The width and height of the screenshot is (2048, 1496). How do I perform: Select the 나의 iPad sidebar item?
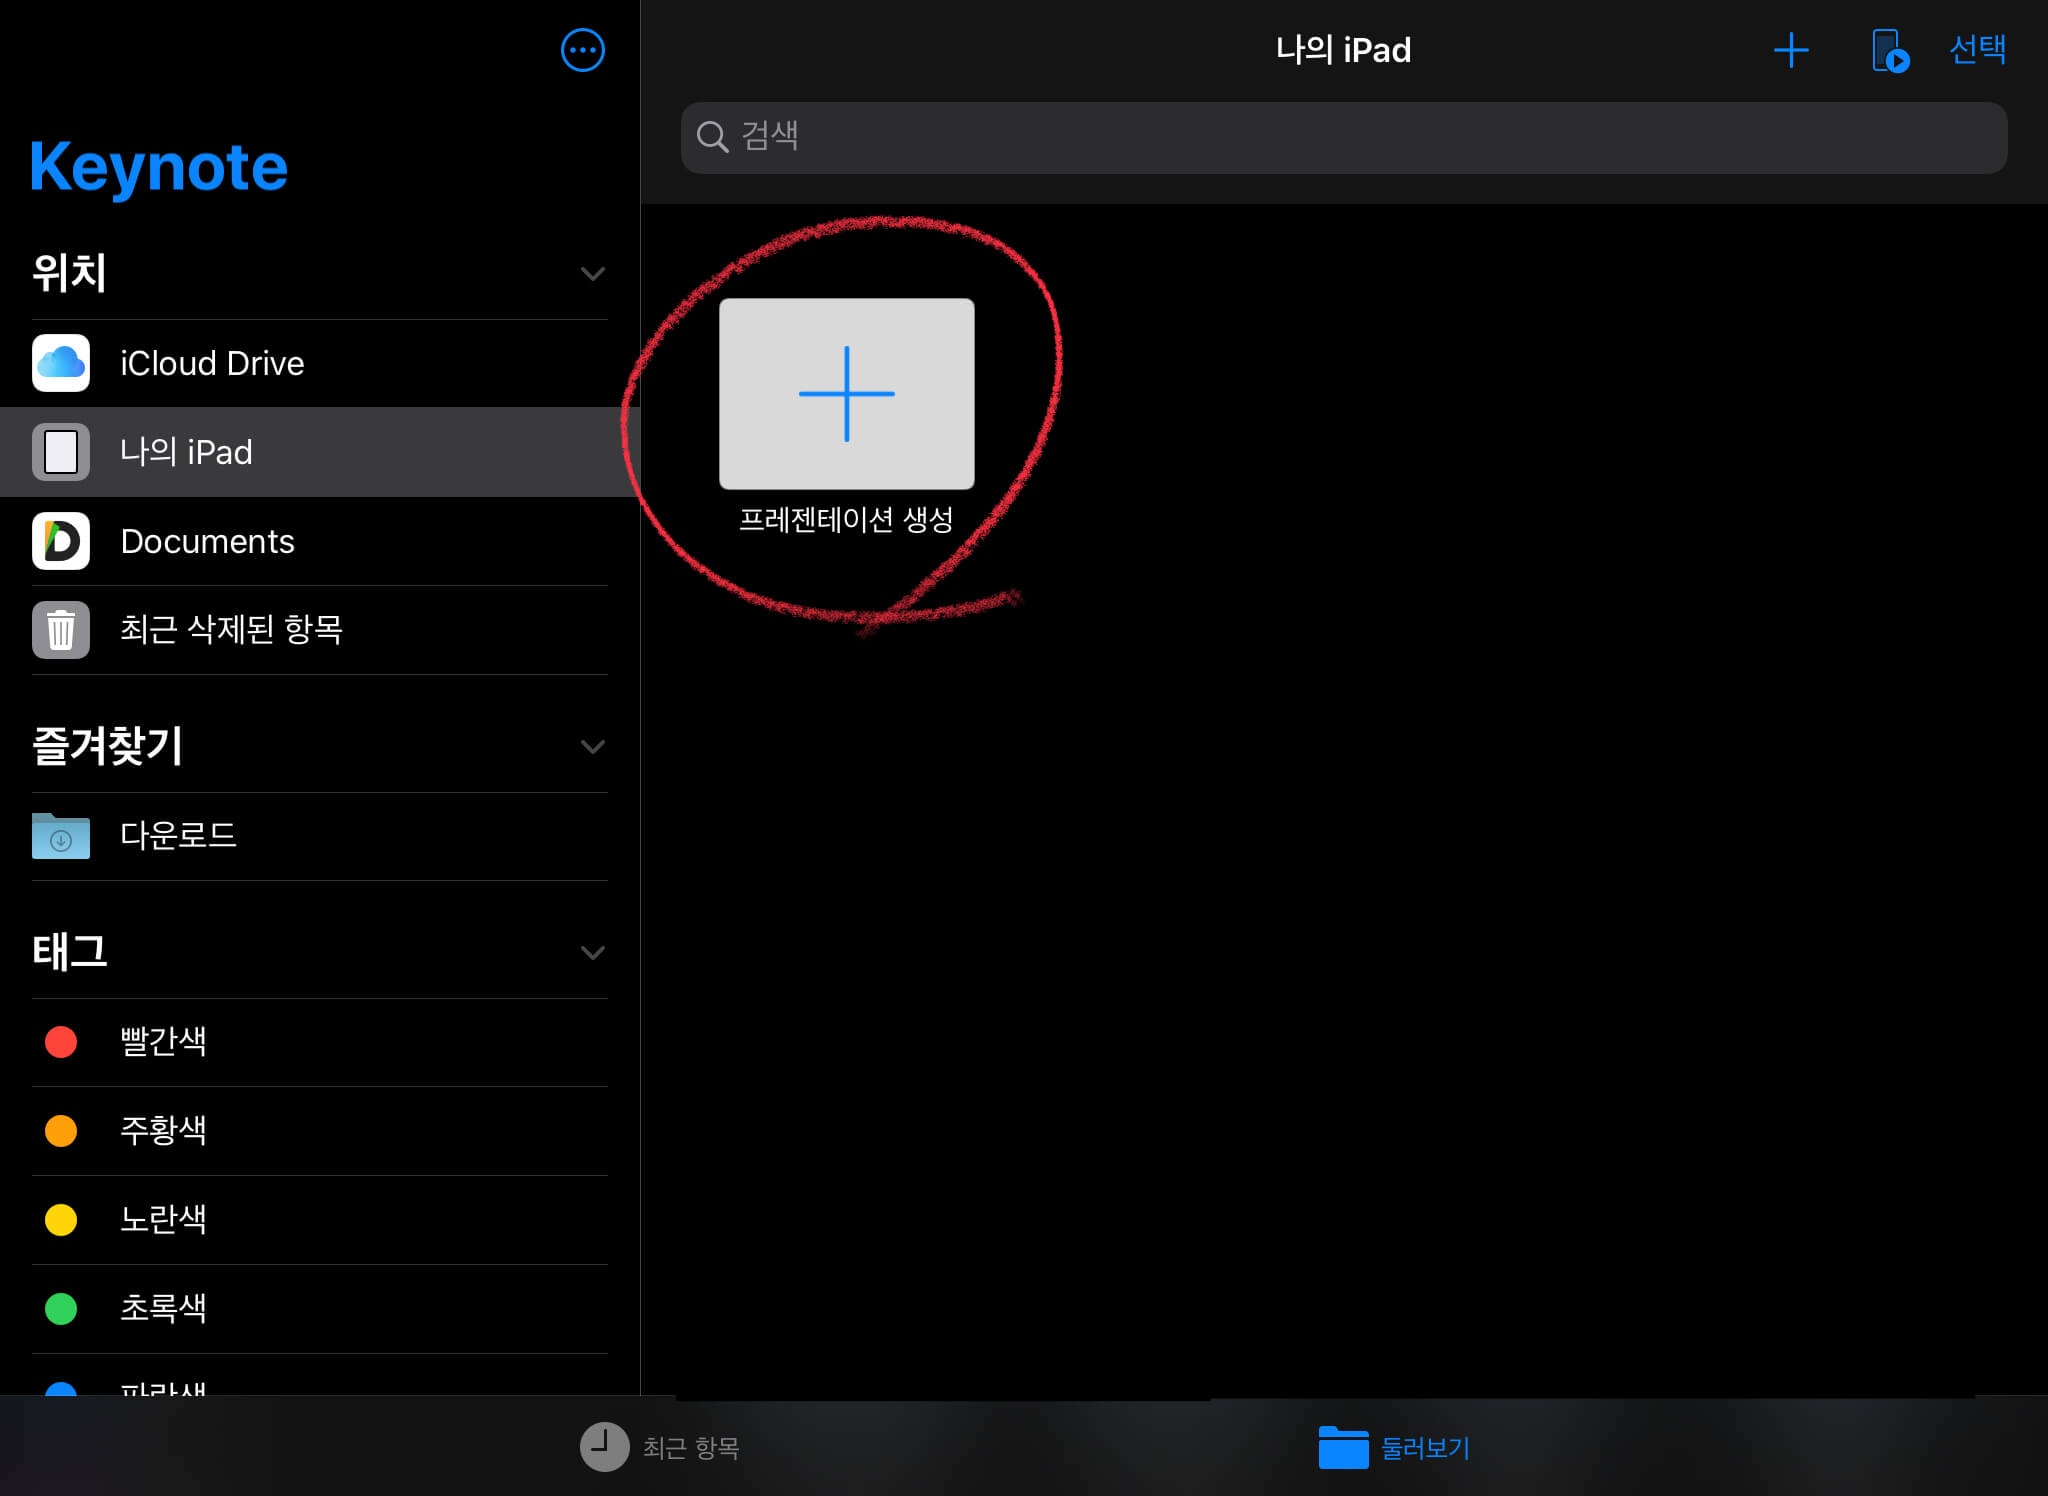pos(186,452)
